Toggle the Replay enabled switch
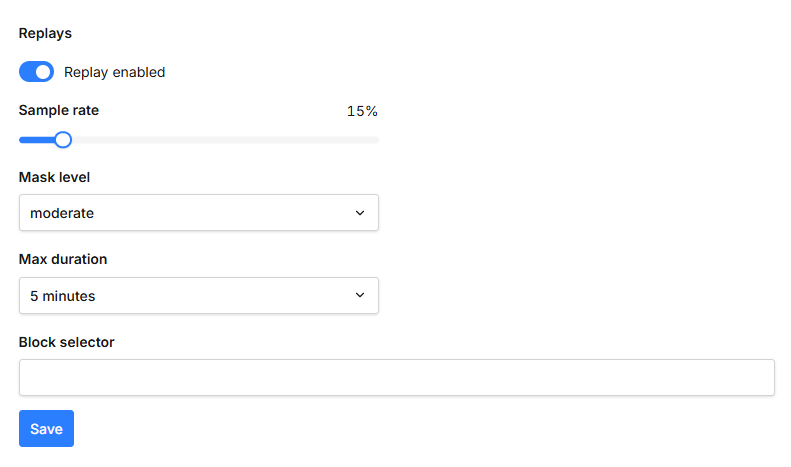 (x=36, y=72)
